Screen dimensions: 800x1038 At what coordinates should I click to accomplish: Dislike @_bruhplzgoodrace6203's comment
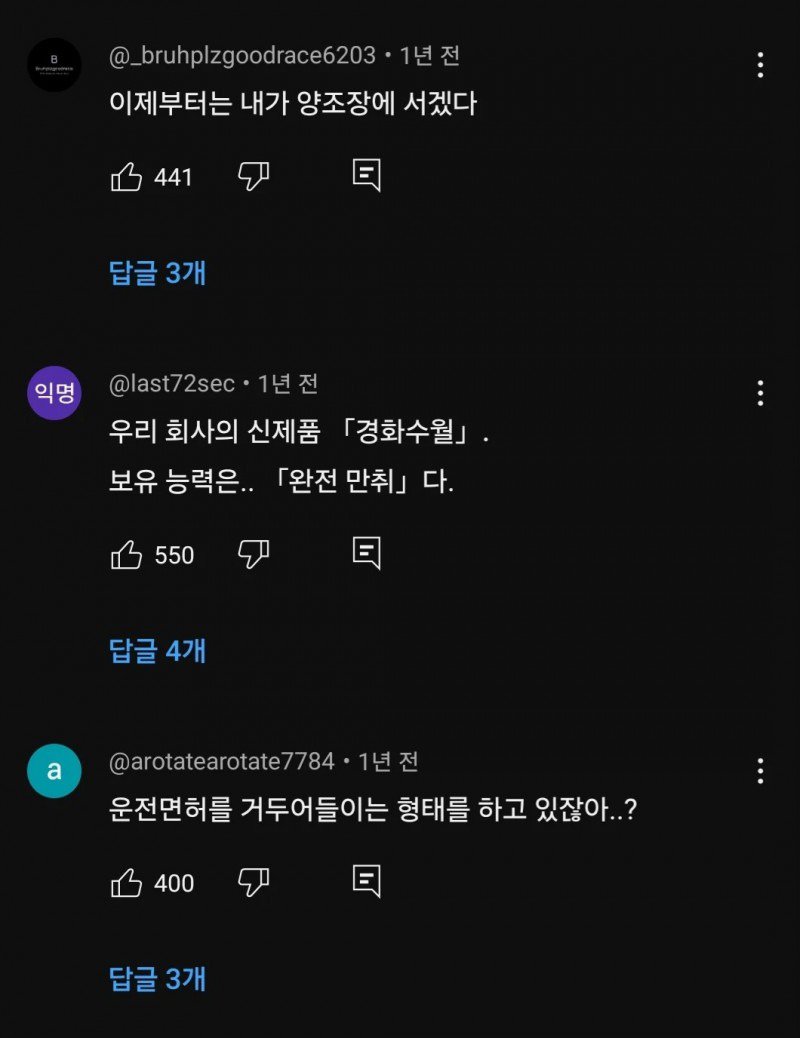click(x=253, y=177)
